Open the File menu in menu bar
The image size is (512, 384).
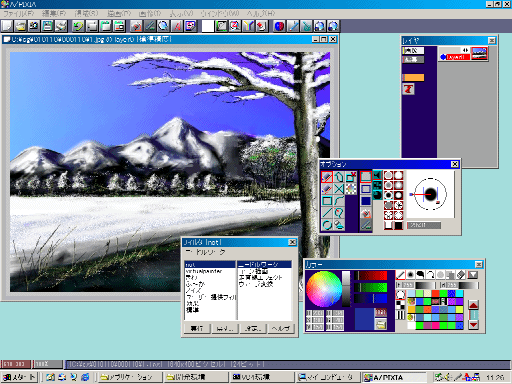19,14
